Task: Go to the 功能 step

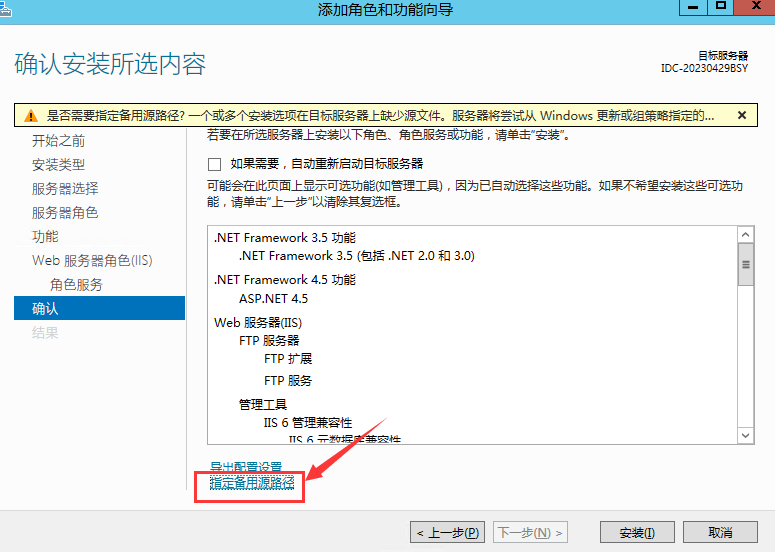Action: click(45, 237)
